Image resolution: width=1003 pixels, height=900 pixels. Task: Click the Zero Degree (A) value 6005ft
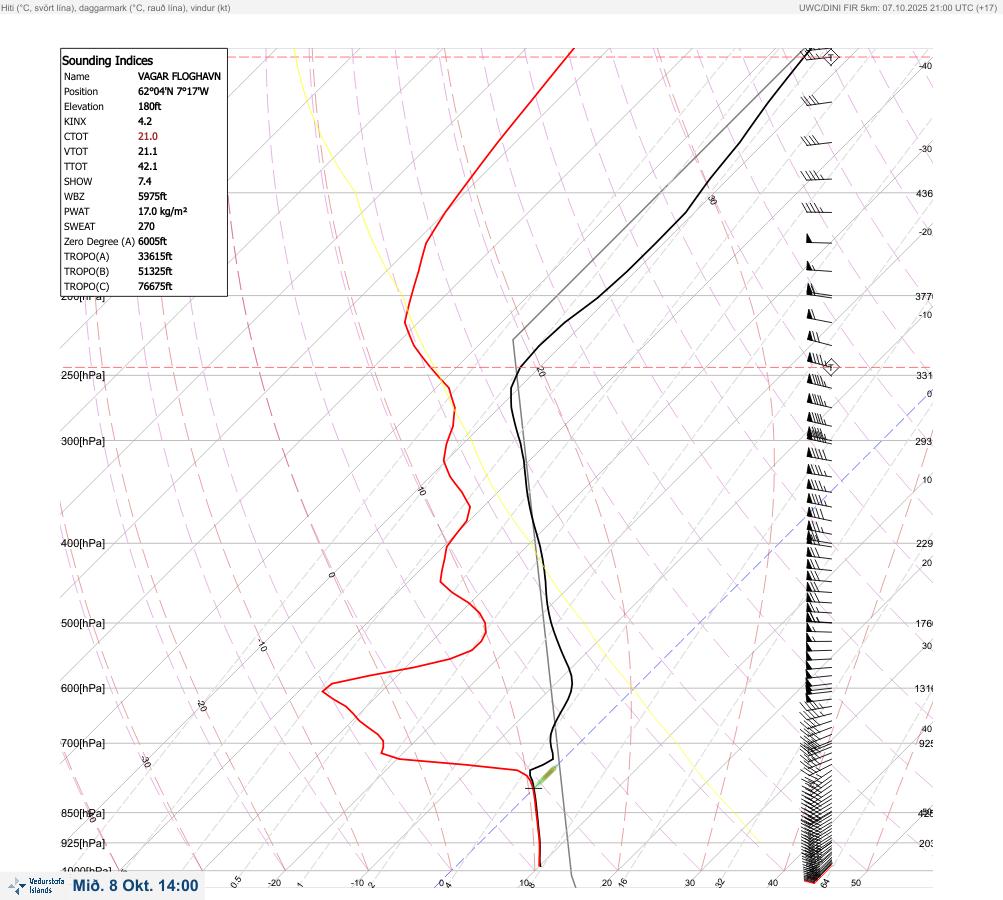click(152, 241)
